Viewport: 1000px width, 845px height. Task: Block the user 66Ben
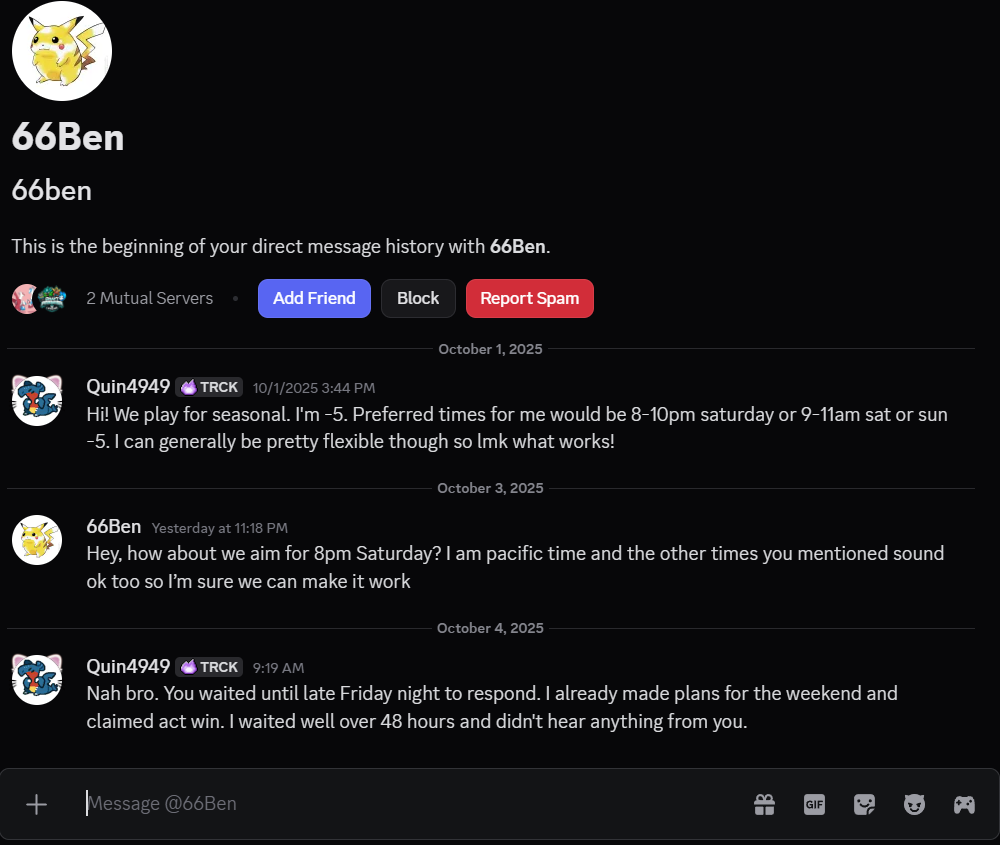coord(418,298)
